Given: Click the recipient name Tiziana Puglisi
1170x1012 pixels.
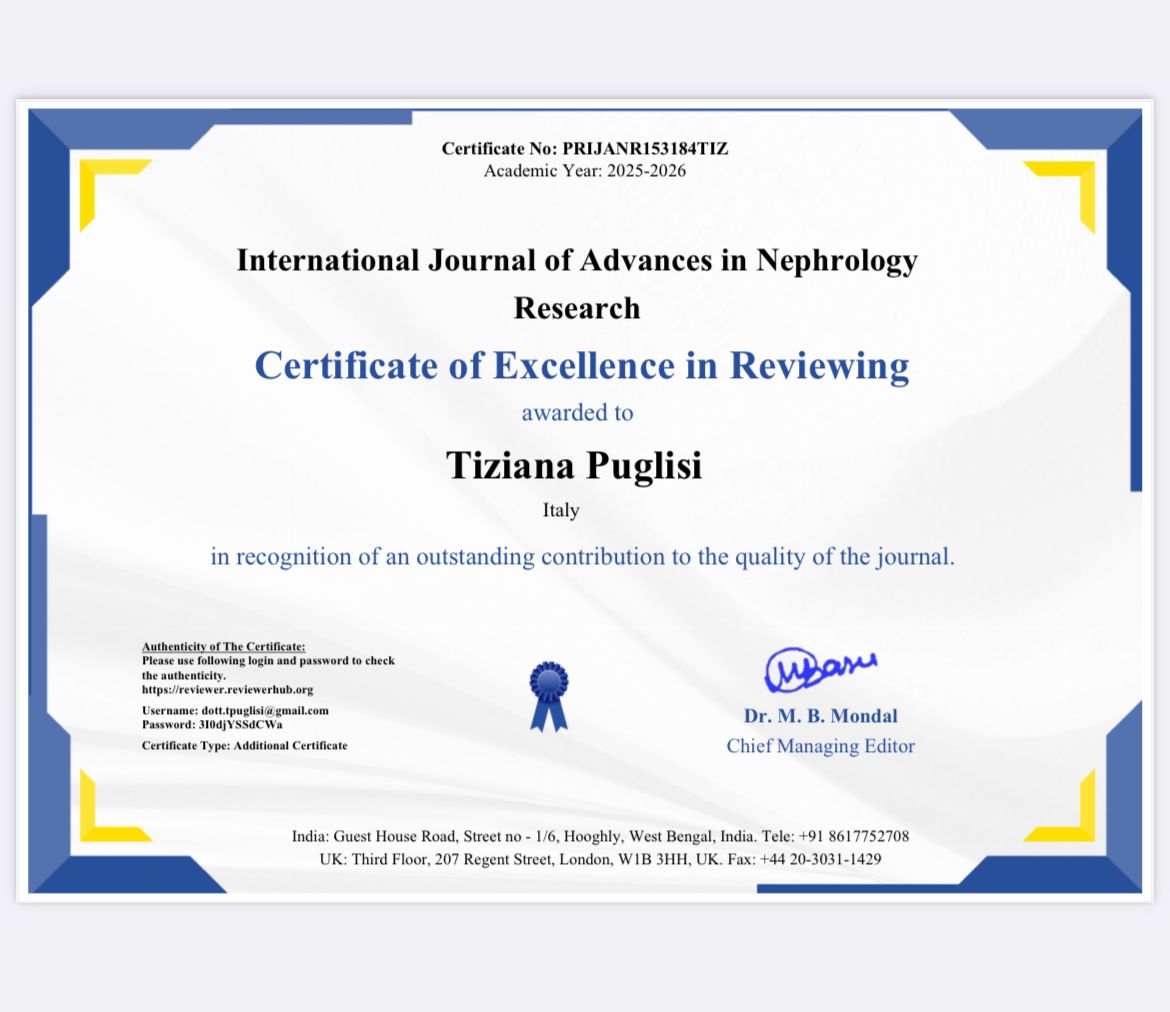Looking at the screenshot, I should 573,465.
